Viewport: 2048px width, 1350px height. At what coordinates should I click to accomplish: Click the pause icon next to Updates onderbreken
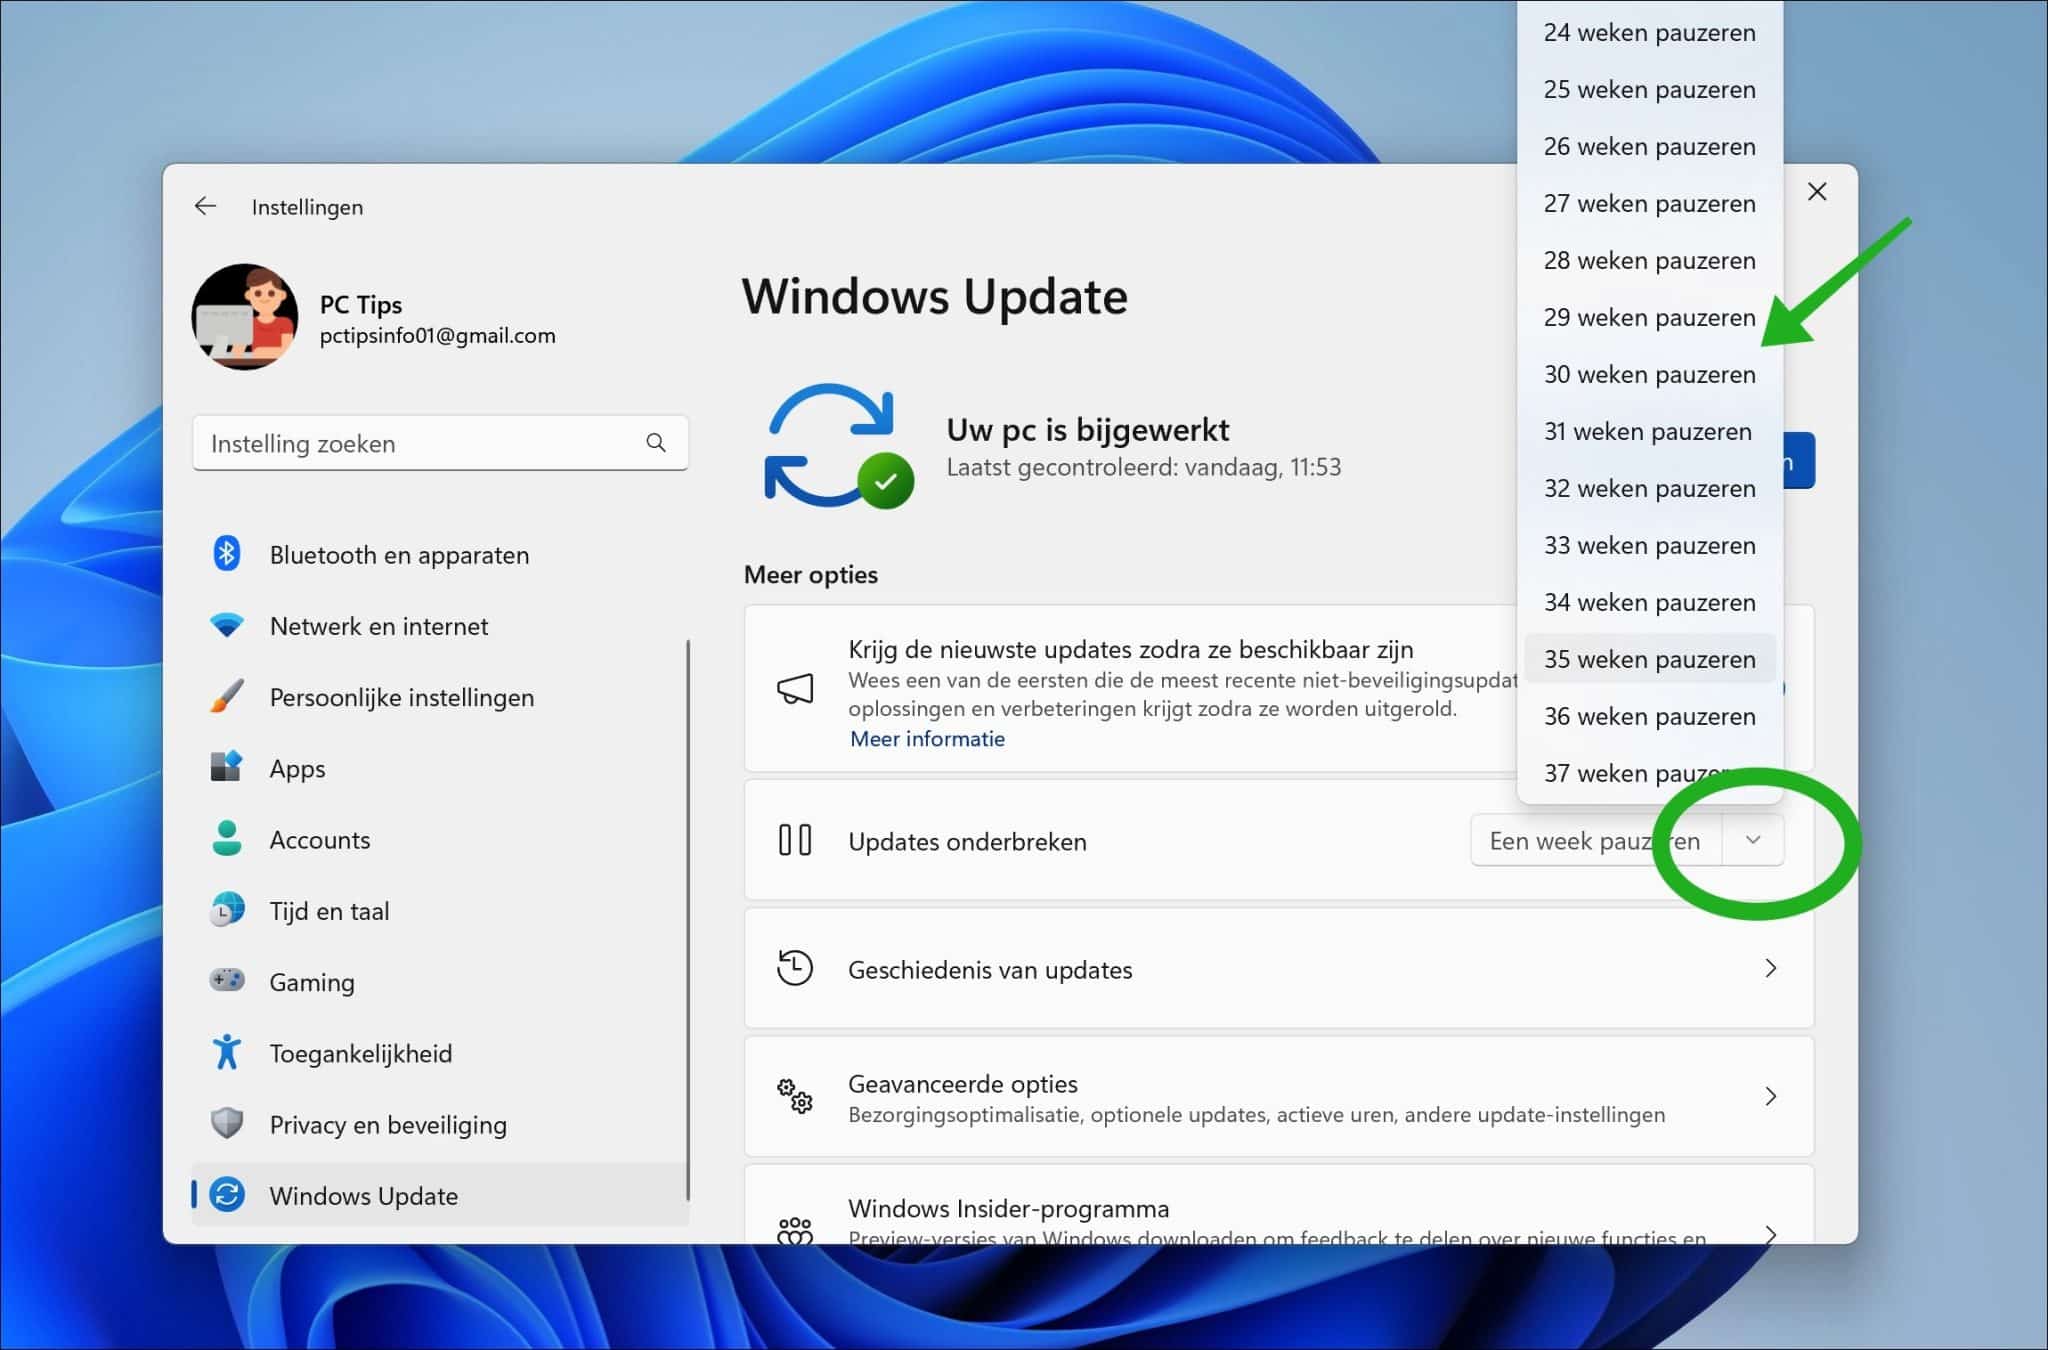(x=794, y=840)
